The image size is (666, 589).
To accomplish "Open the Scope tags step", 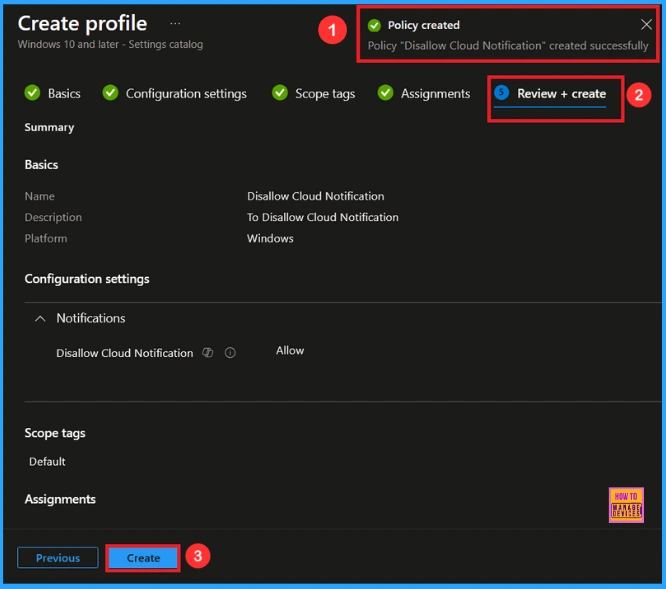I will [325, 94].
